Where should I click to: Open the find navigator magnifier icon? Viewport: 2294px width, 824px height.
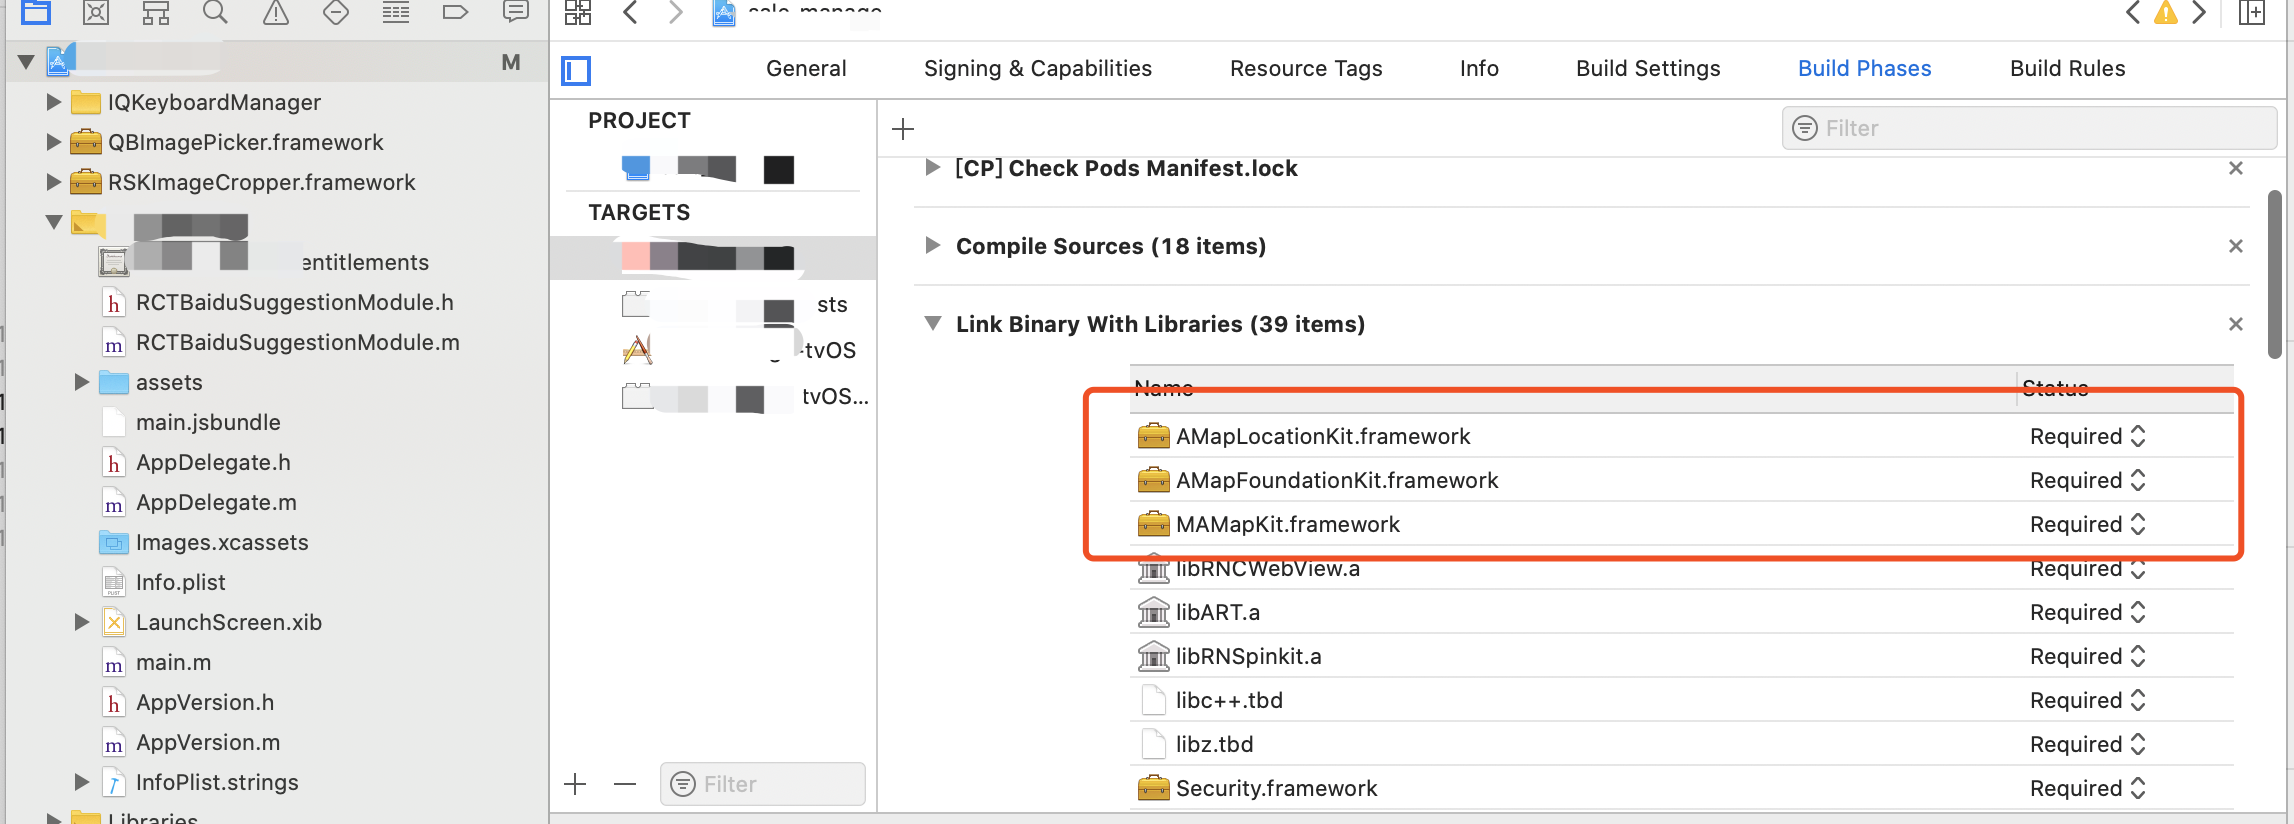[215, 12]
